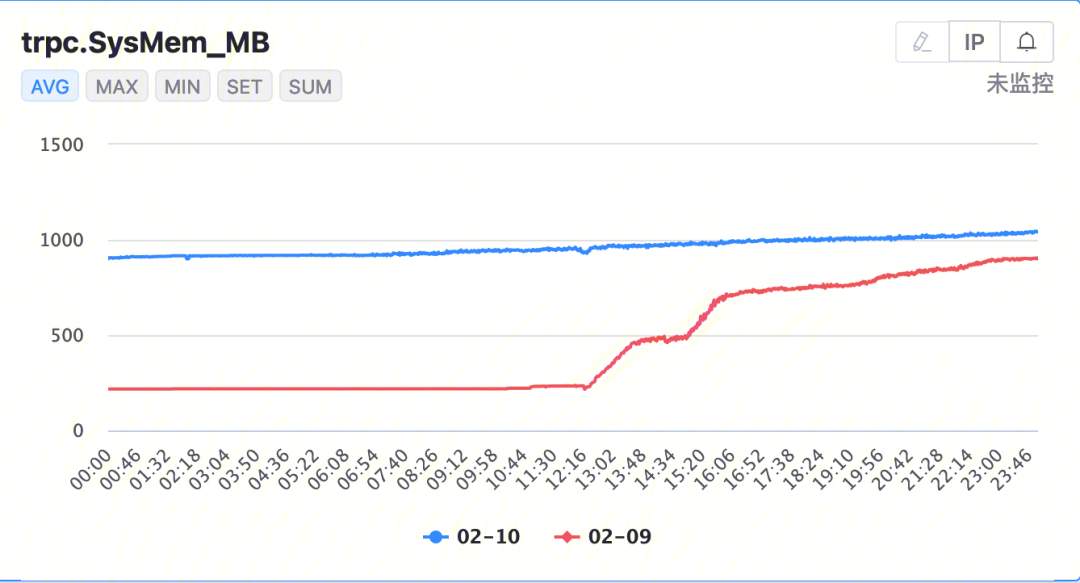Click the red 02-09 legend marker

click(567, 537)
